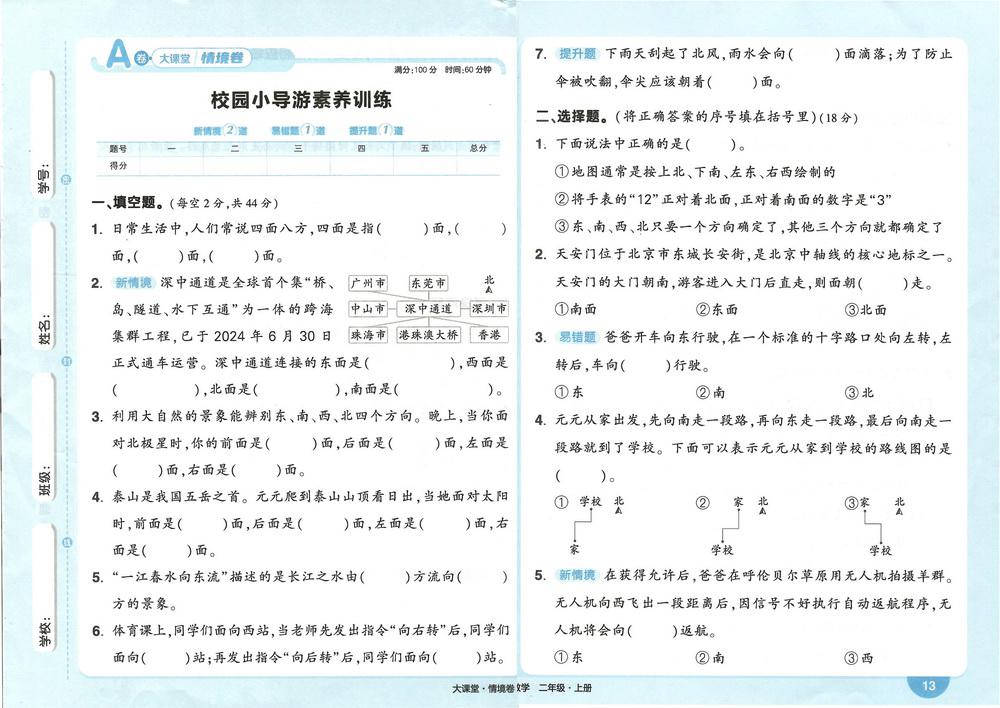Click the 新情境 tag on the 呼伦贝尔 drone question
The height and width of the screenshot is (708, 1000).
click(x=577, y=575)
